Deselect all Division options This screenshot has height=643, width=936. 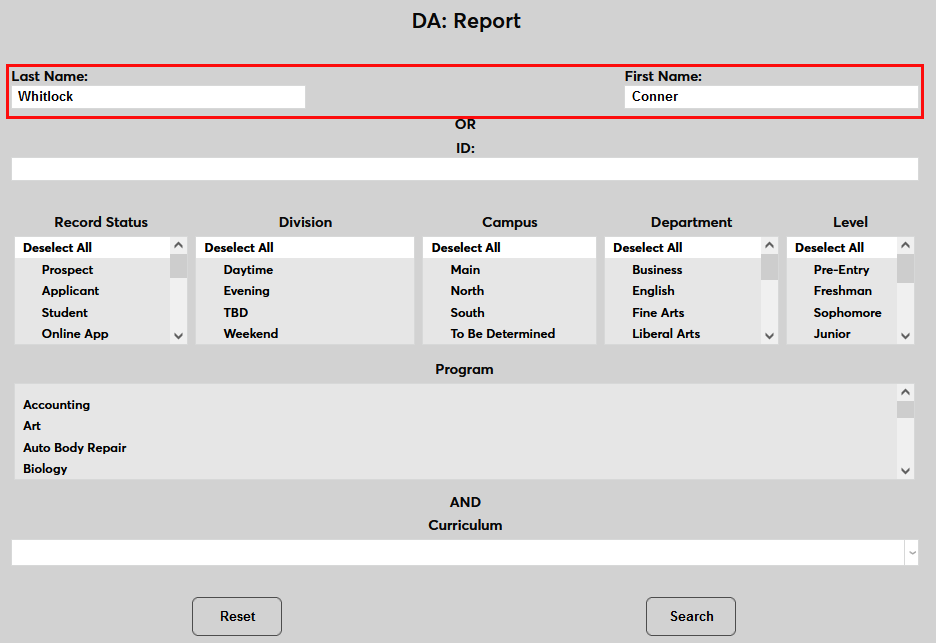[x=239, y=248]
